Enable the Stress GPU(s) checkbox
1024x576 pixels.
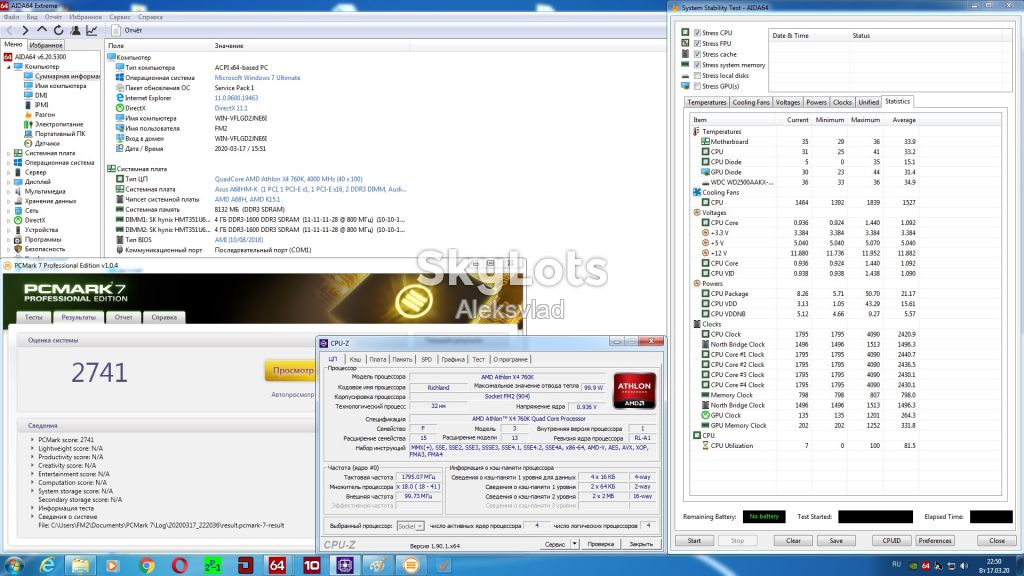pyautogui.click(x=697, y=86)
